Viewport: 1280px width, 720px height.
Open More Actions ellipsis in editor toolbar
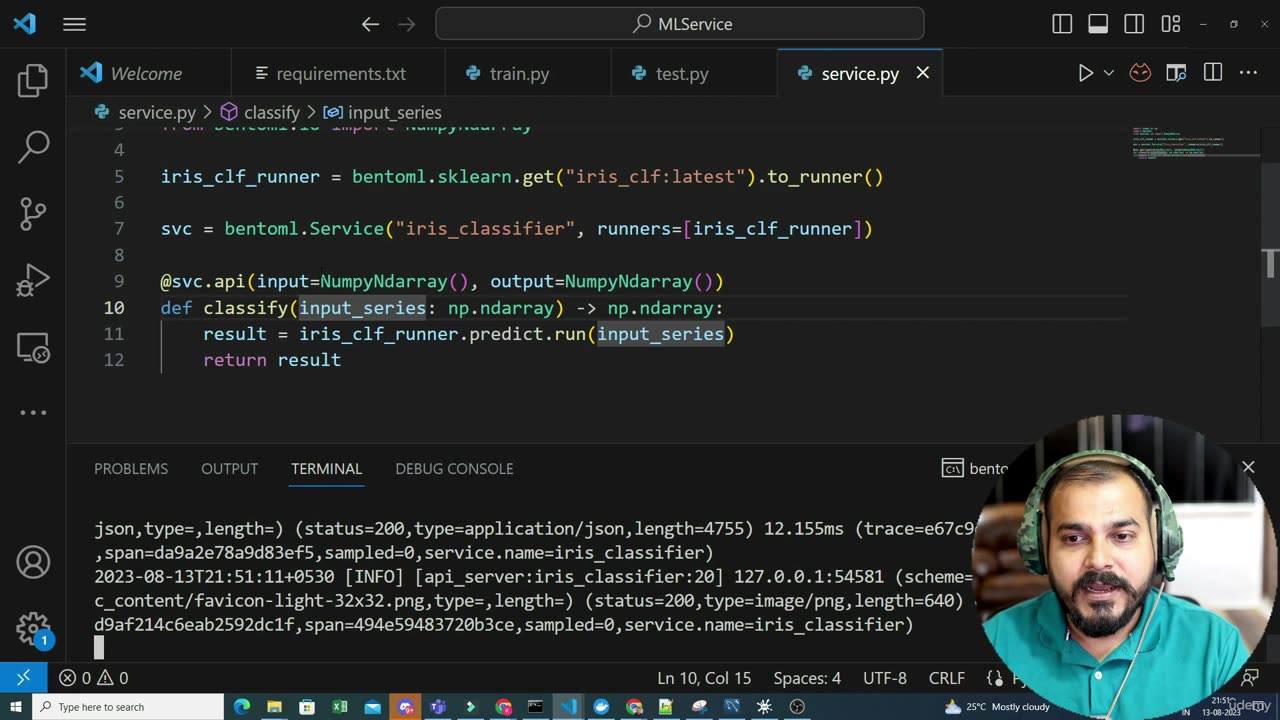coord(1248,73)
